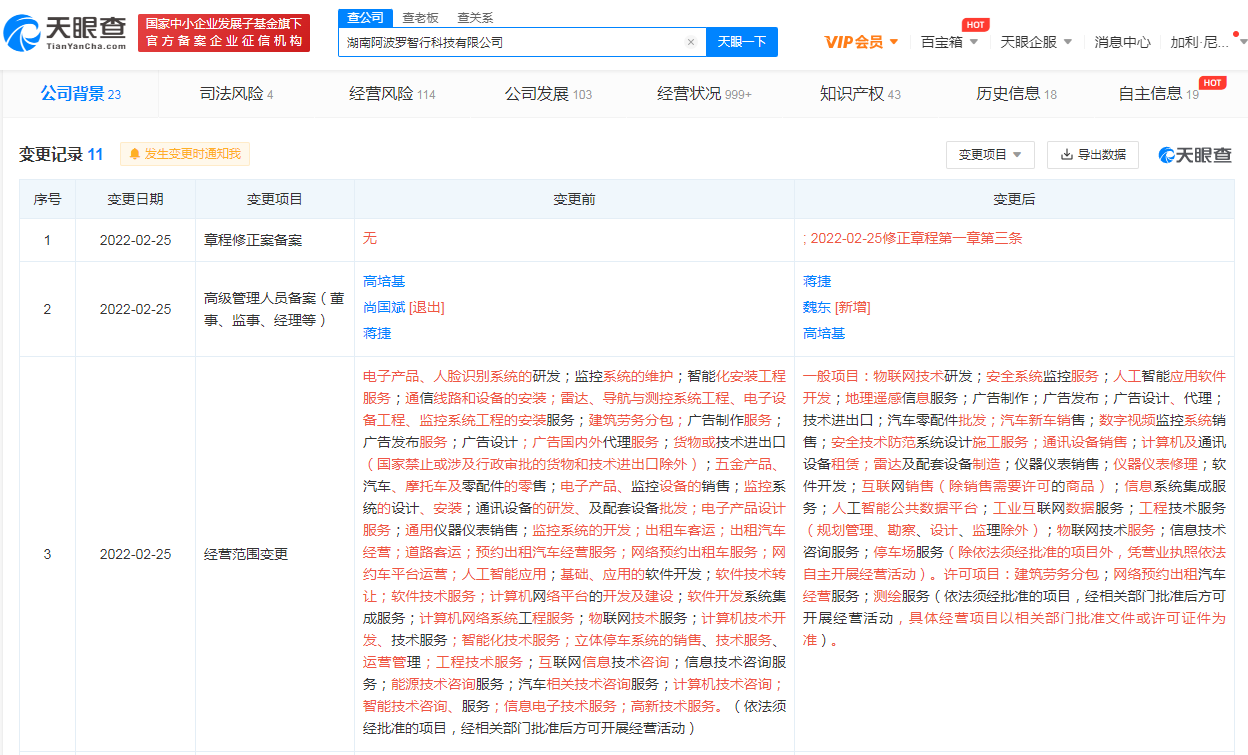1248x755 pixels.
Task: Open 蒋捷 link in the 变更后 column
Action: pos(817,282)
